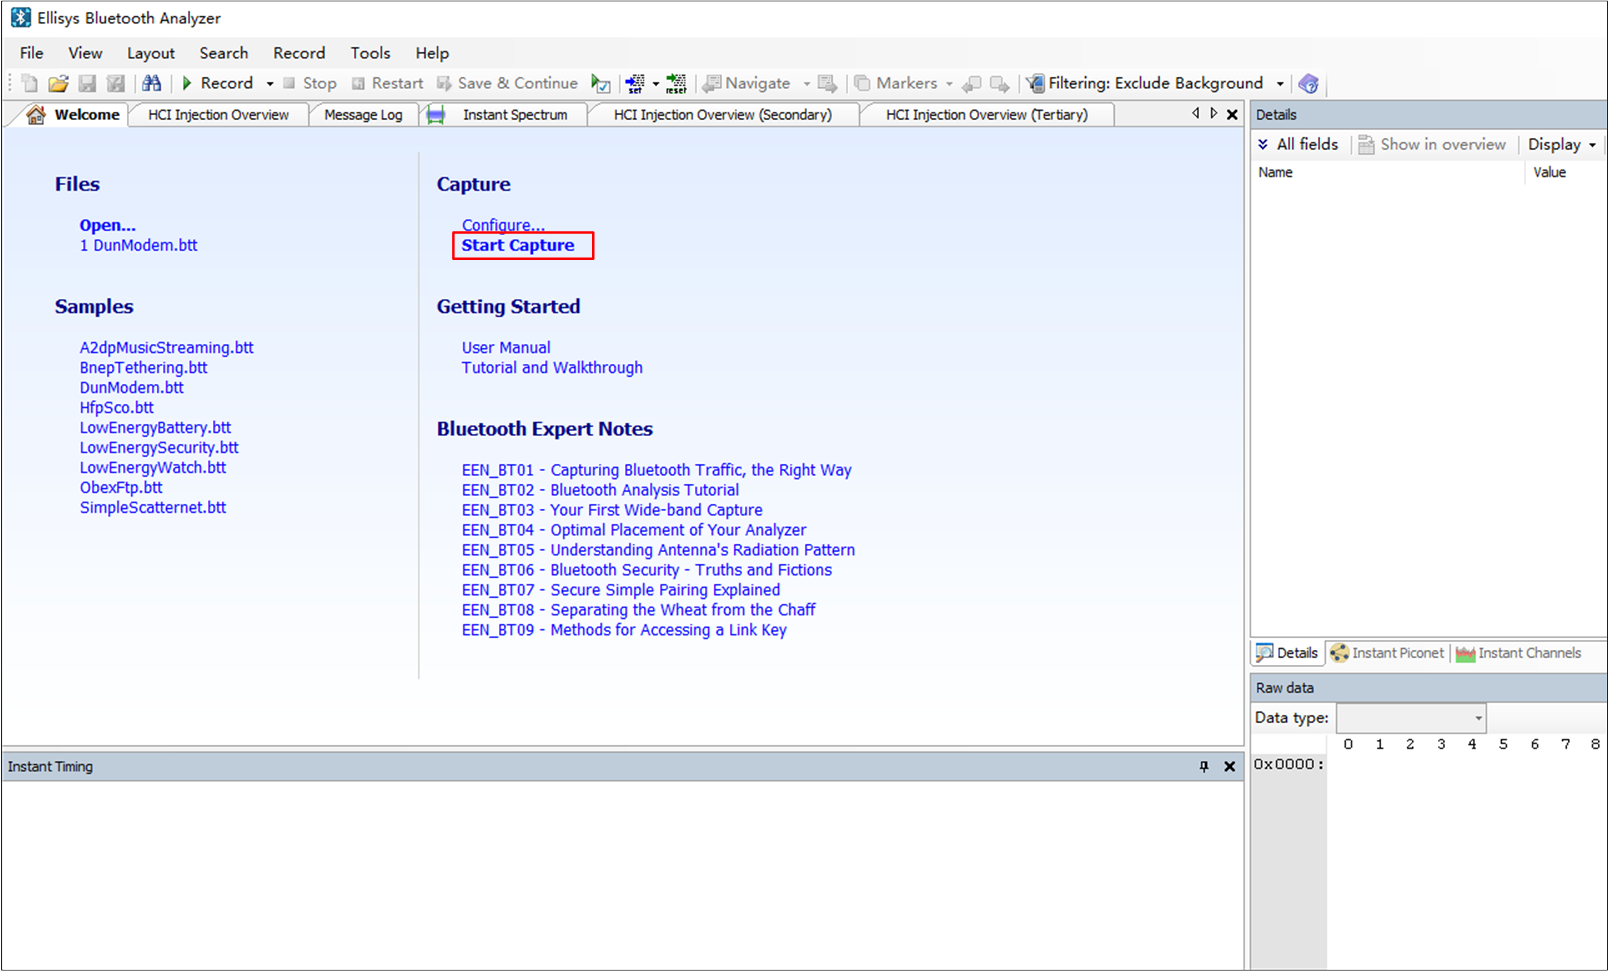Click Show in overview button
1609x971 pixels.
[x=1431, y=144]
